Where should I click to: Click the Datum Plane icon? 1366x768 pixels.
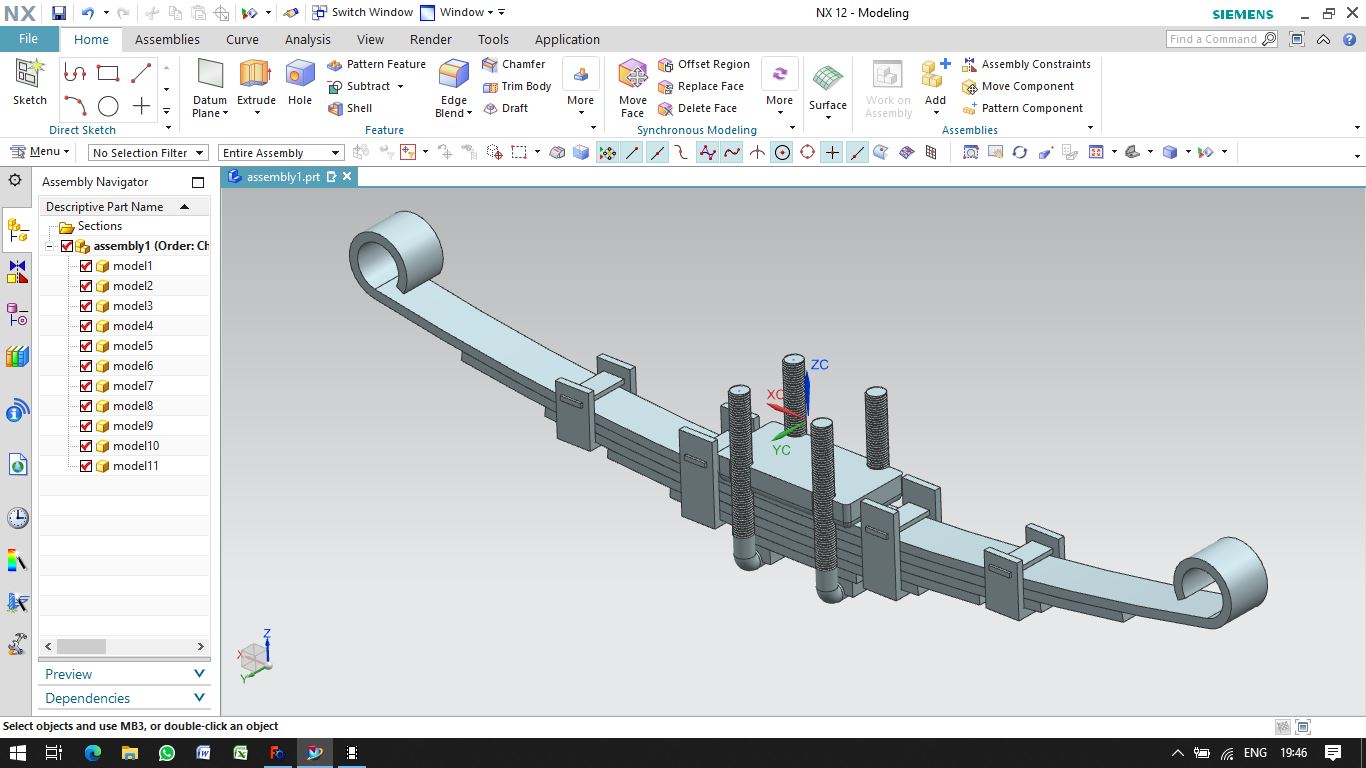(x=210, y=88)
